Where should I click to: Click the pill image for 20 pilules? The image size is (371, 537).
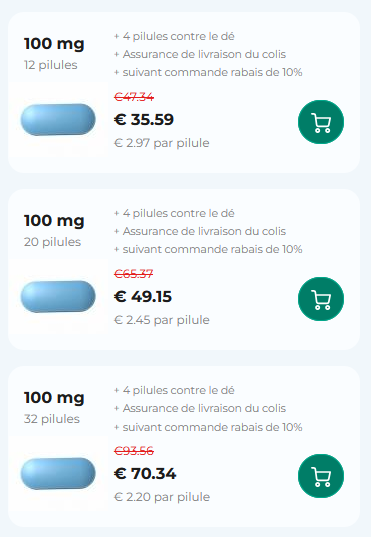58,297
